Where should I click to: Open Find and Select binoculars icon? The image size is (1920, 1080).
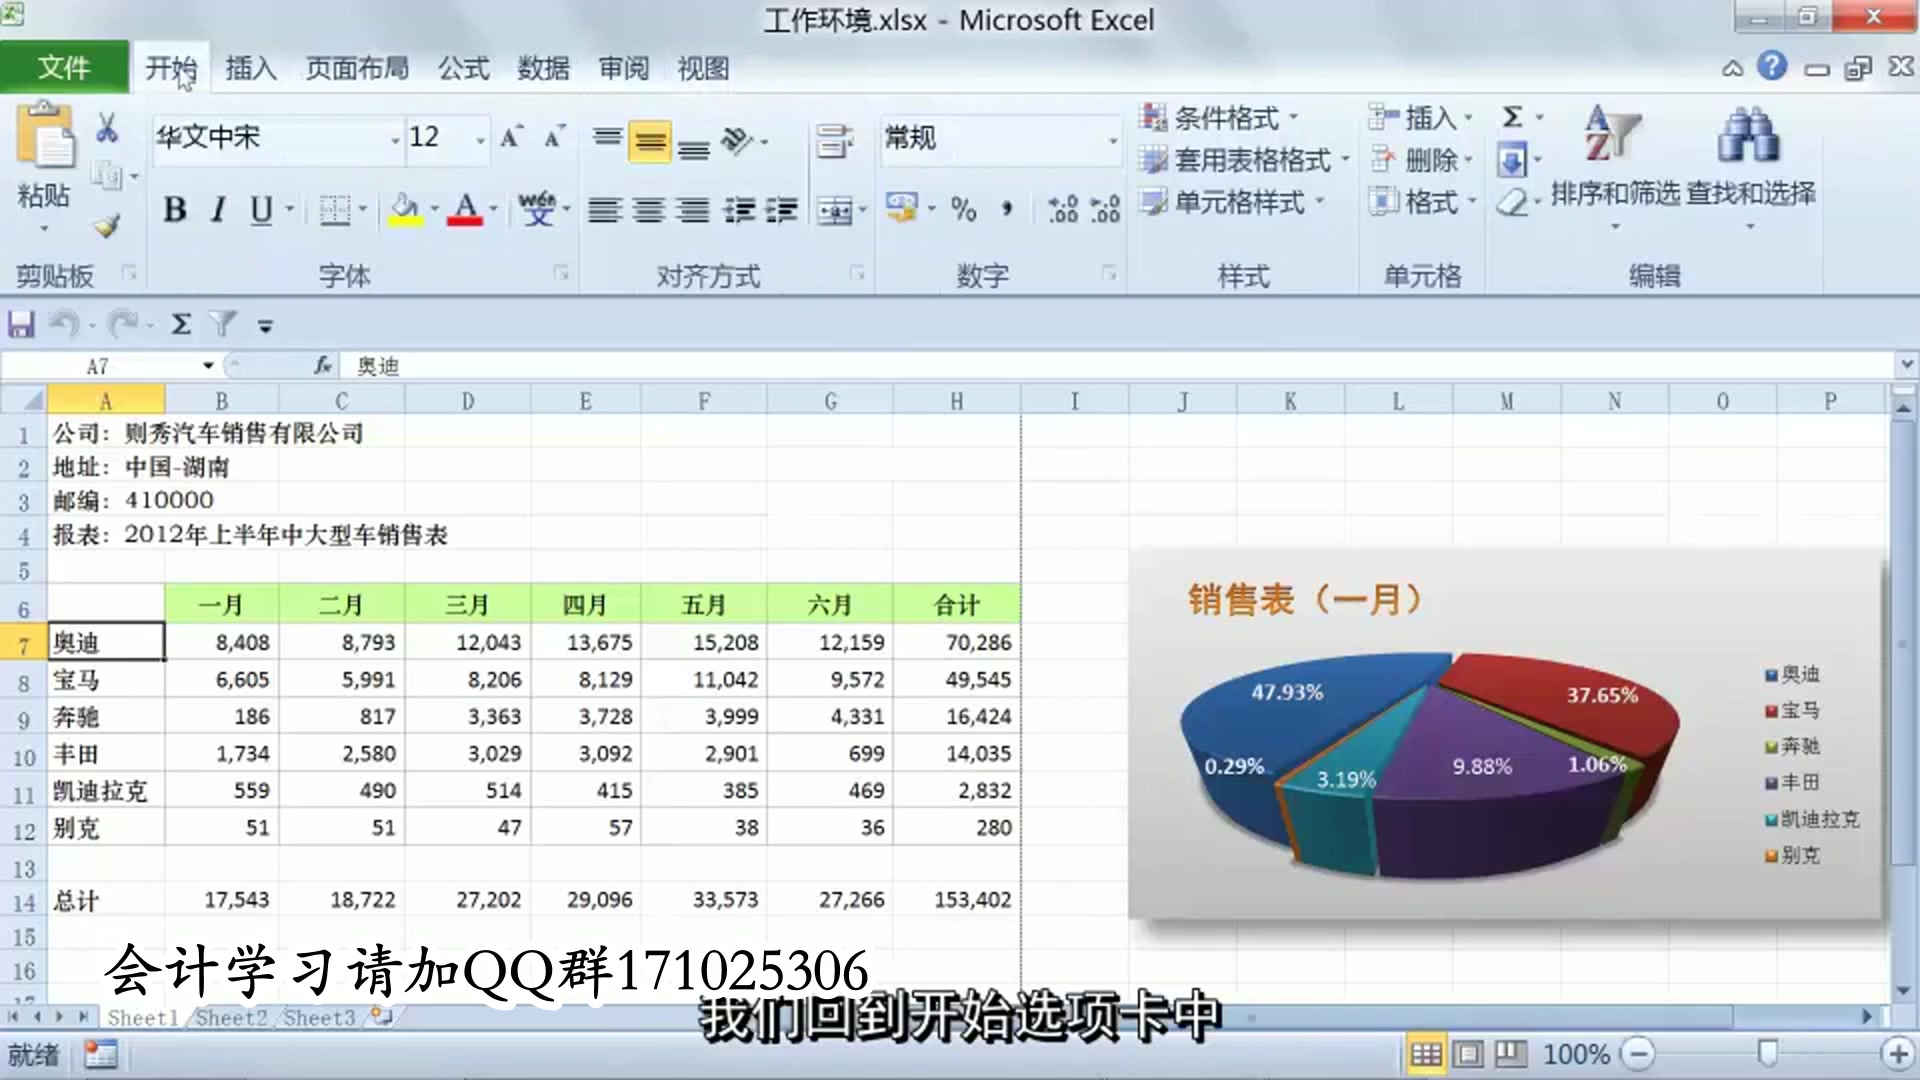[x=1747, y=136]
